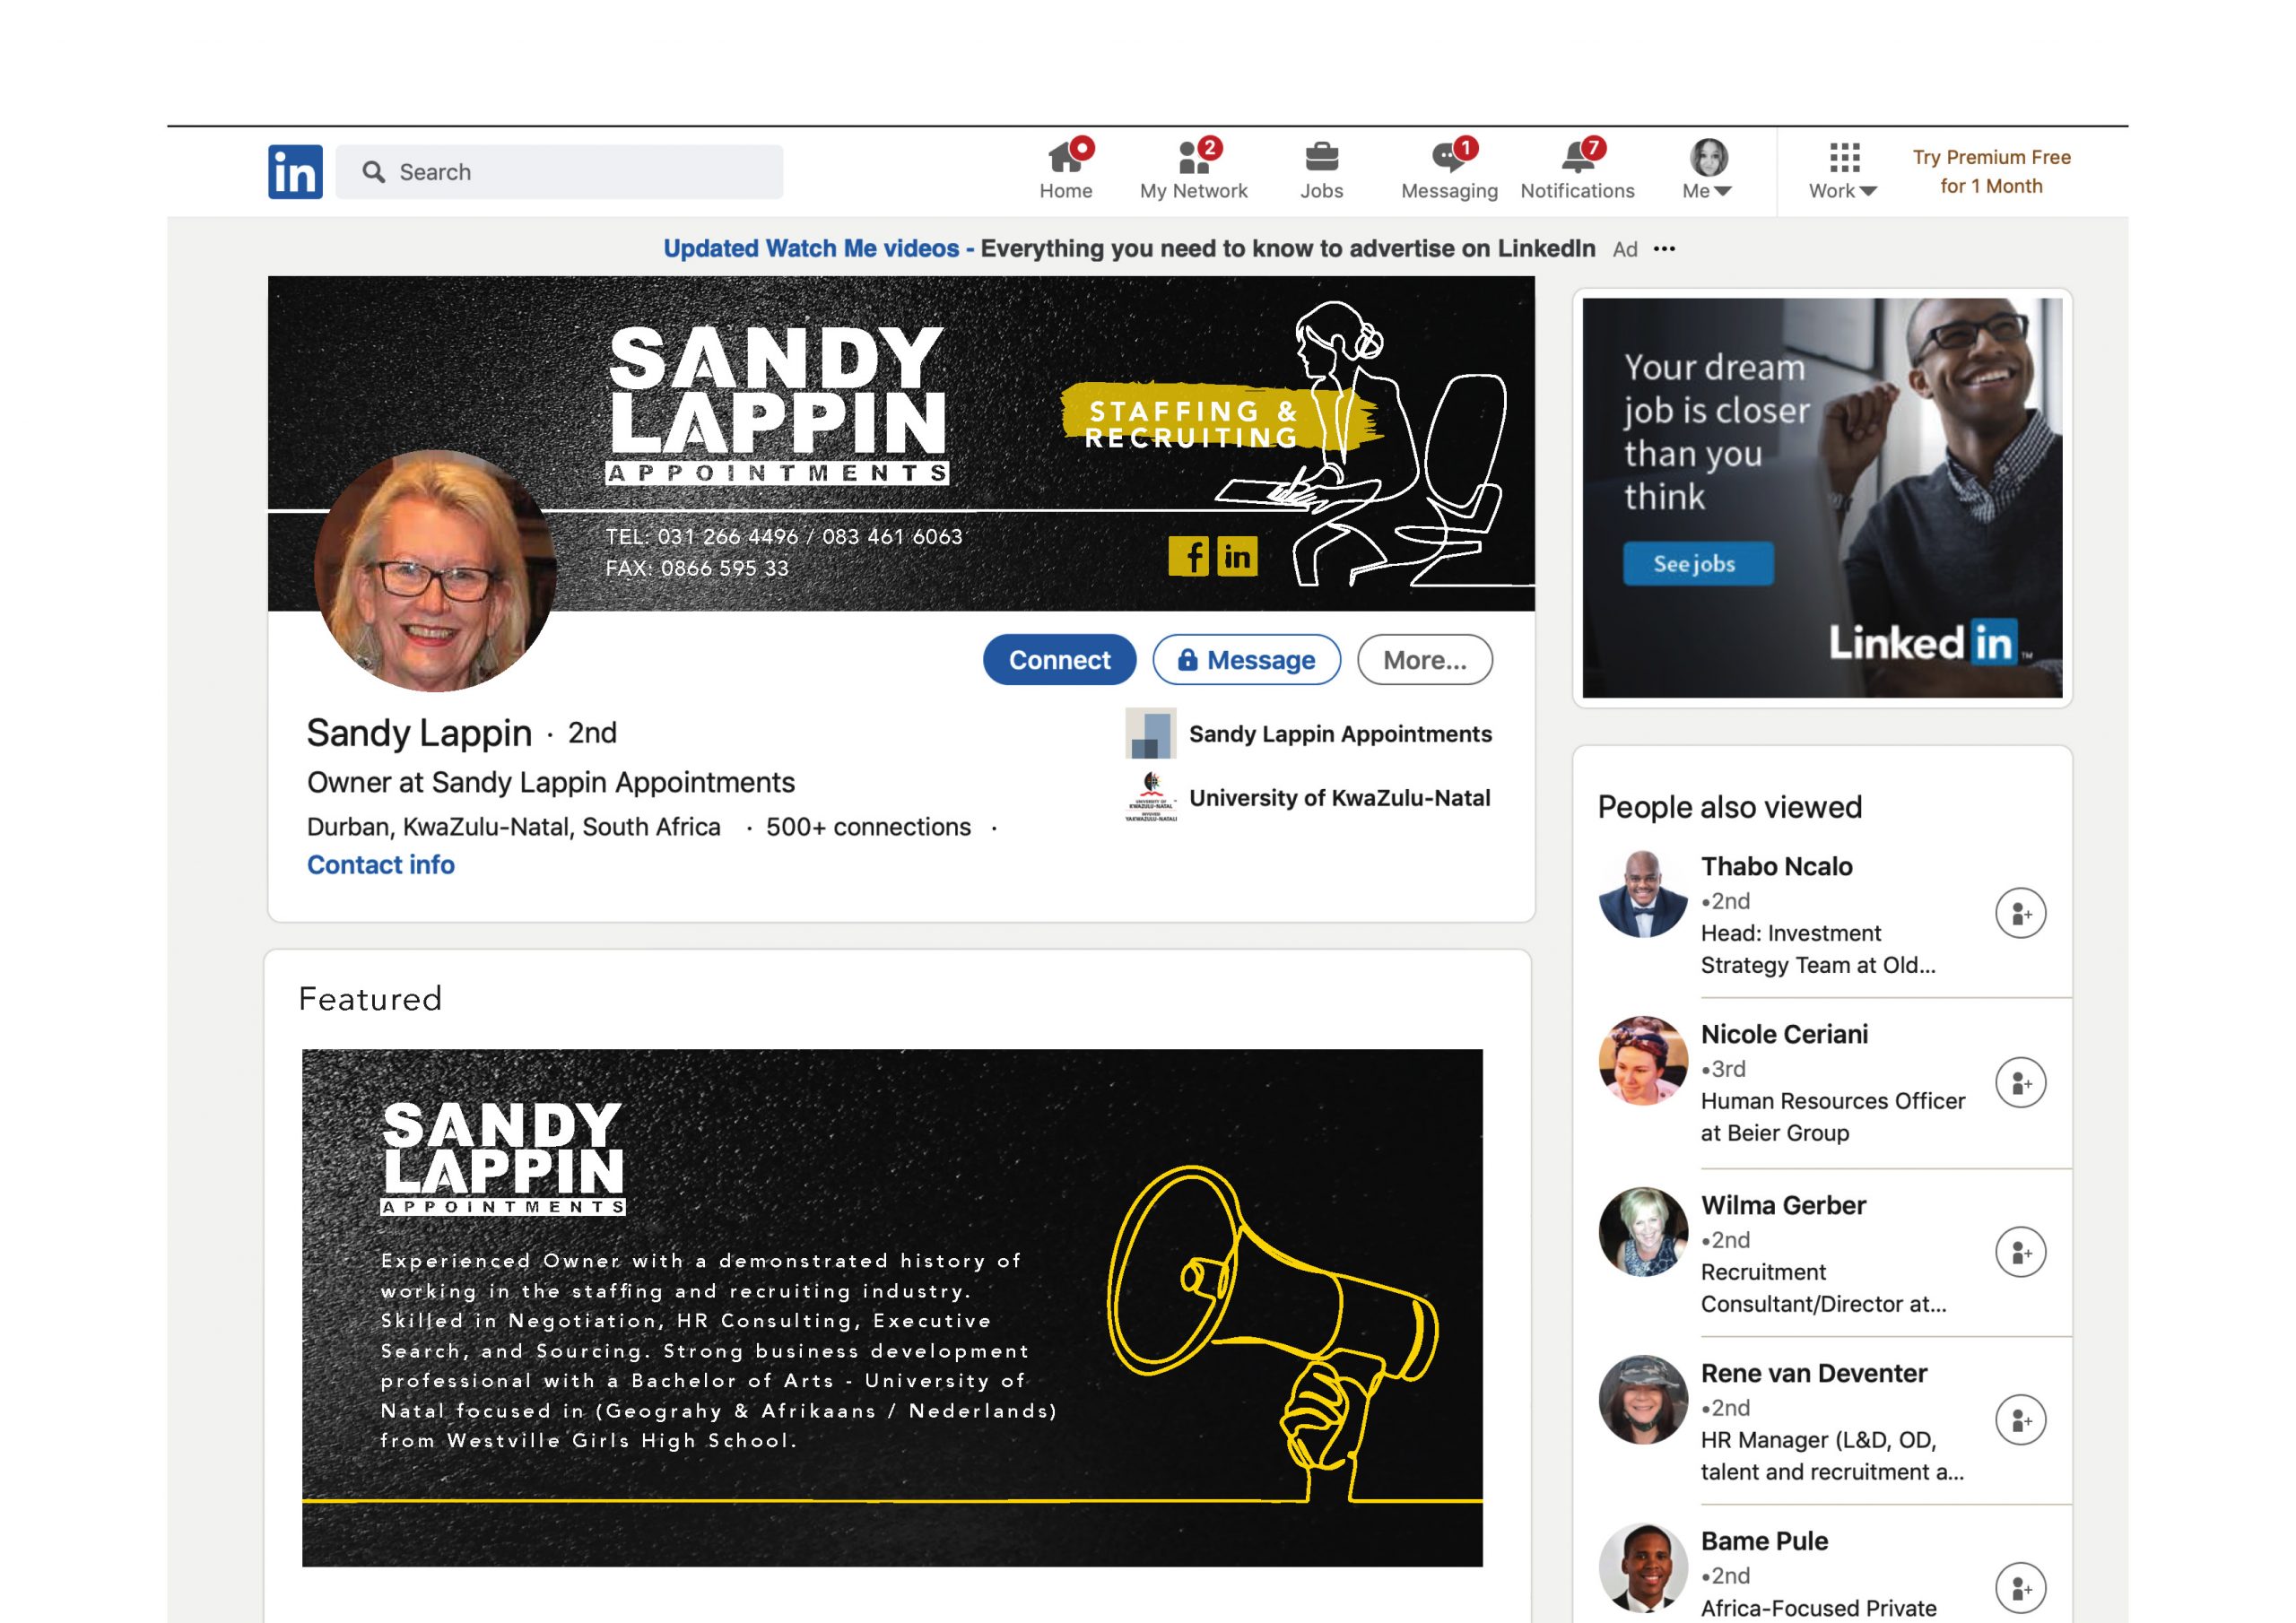
Task: Open the Contact info link
Action: [380, 865]
